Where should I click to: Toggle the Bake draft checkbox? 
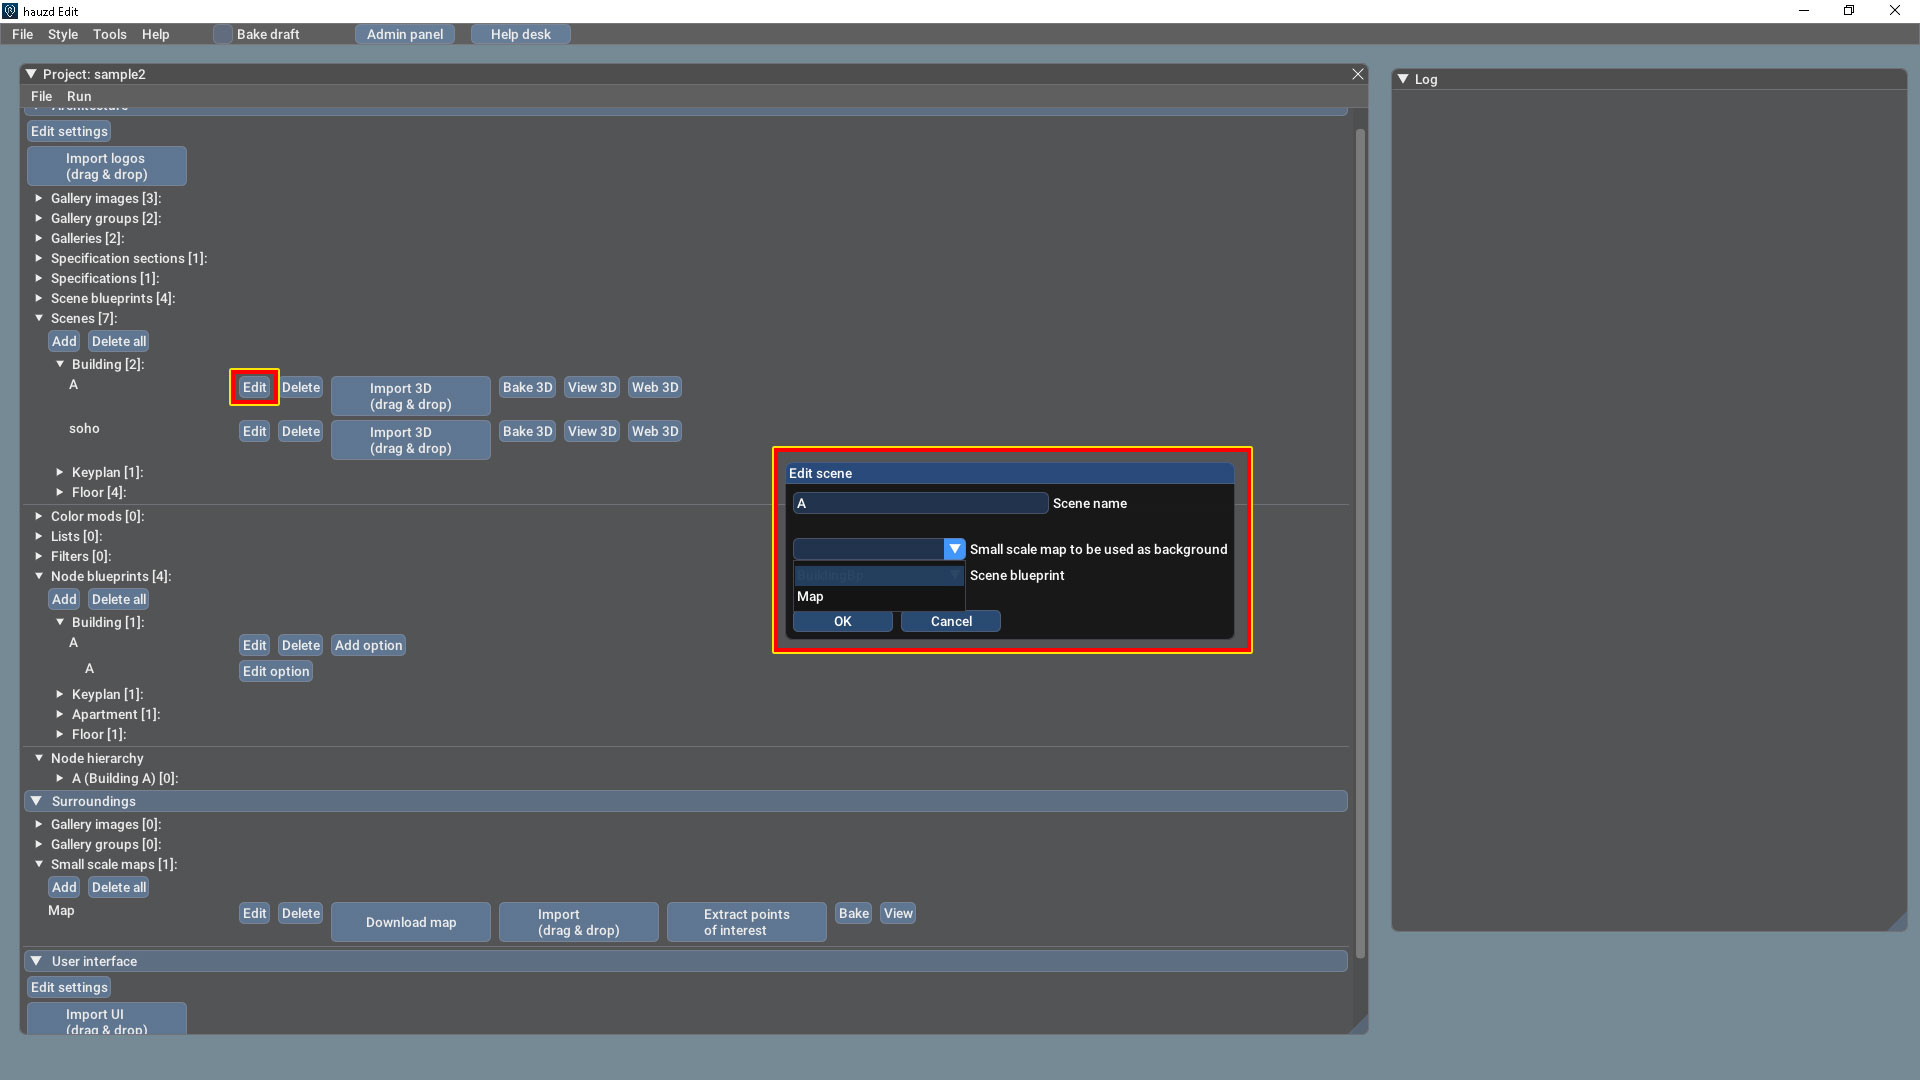222,34
